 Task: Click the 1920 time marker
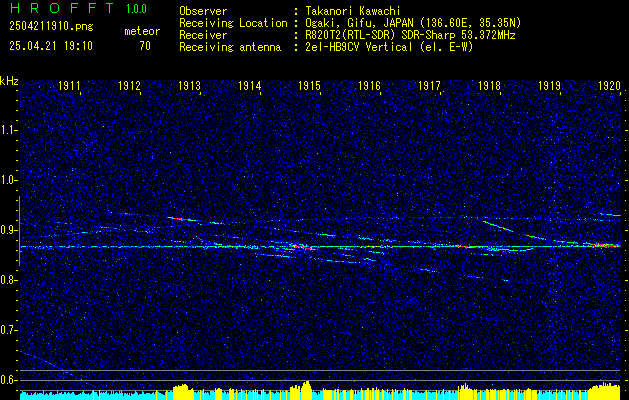[609, 86]
